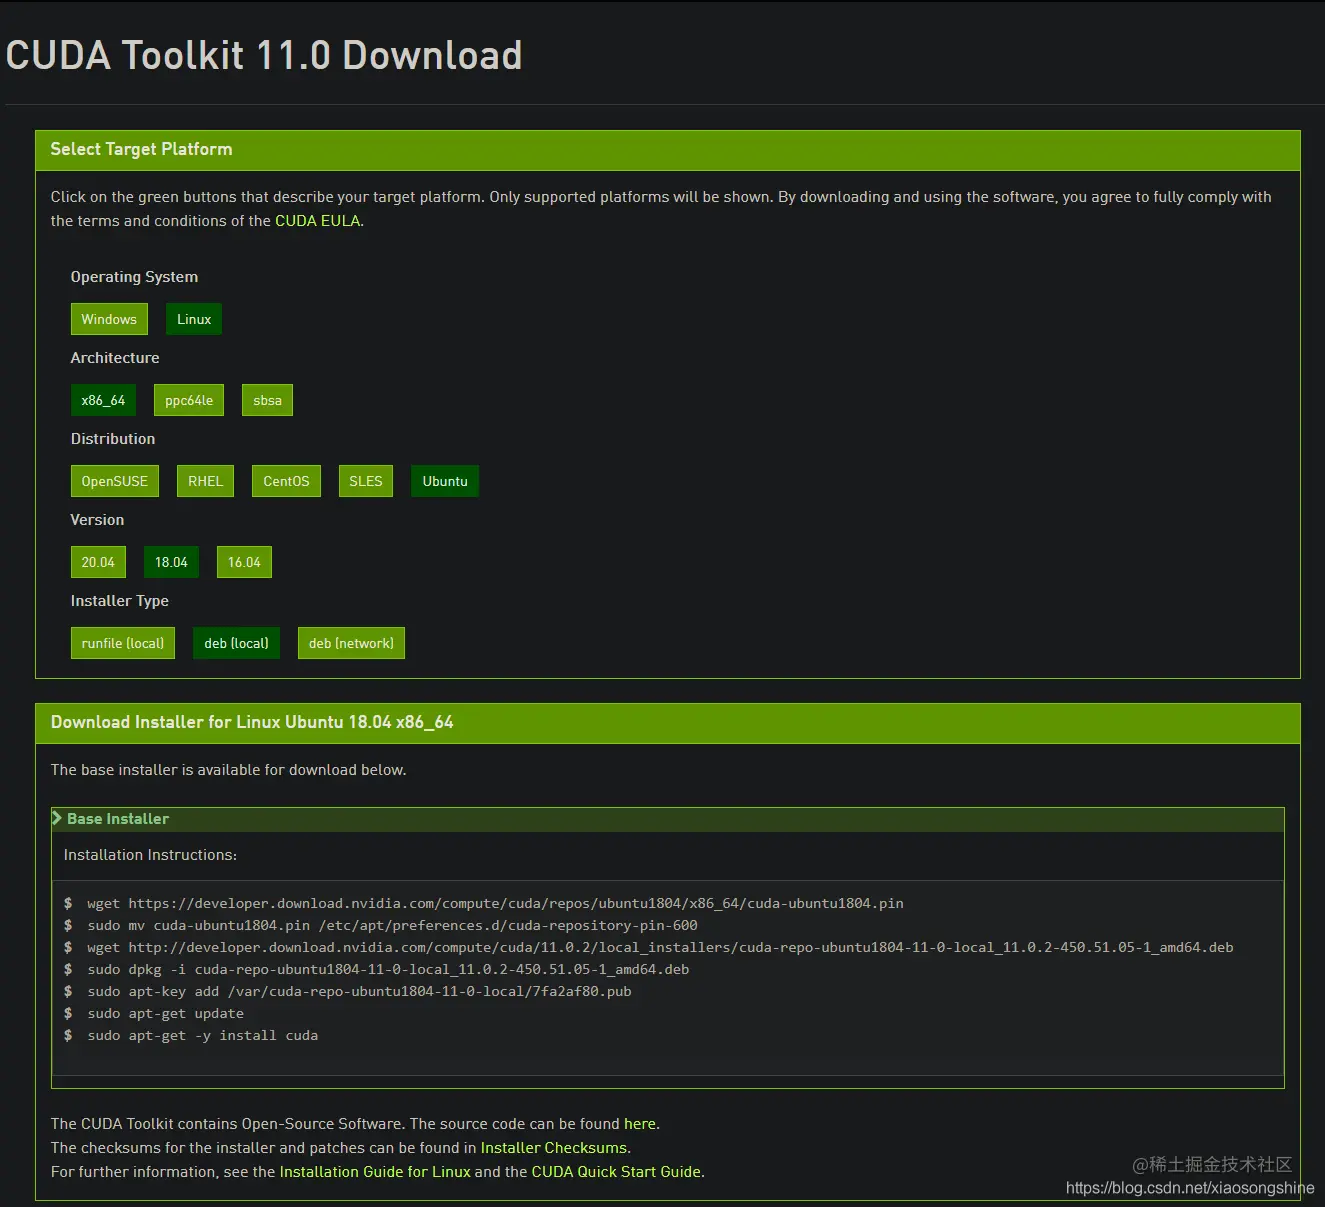1325x1207 pixels.
Task: Open CUDA Quick Start Guide link
Action: 616,1172
